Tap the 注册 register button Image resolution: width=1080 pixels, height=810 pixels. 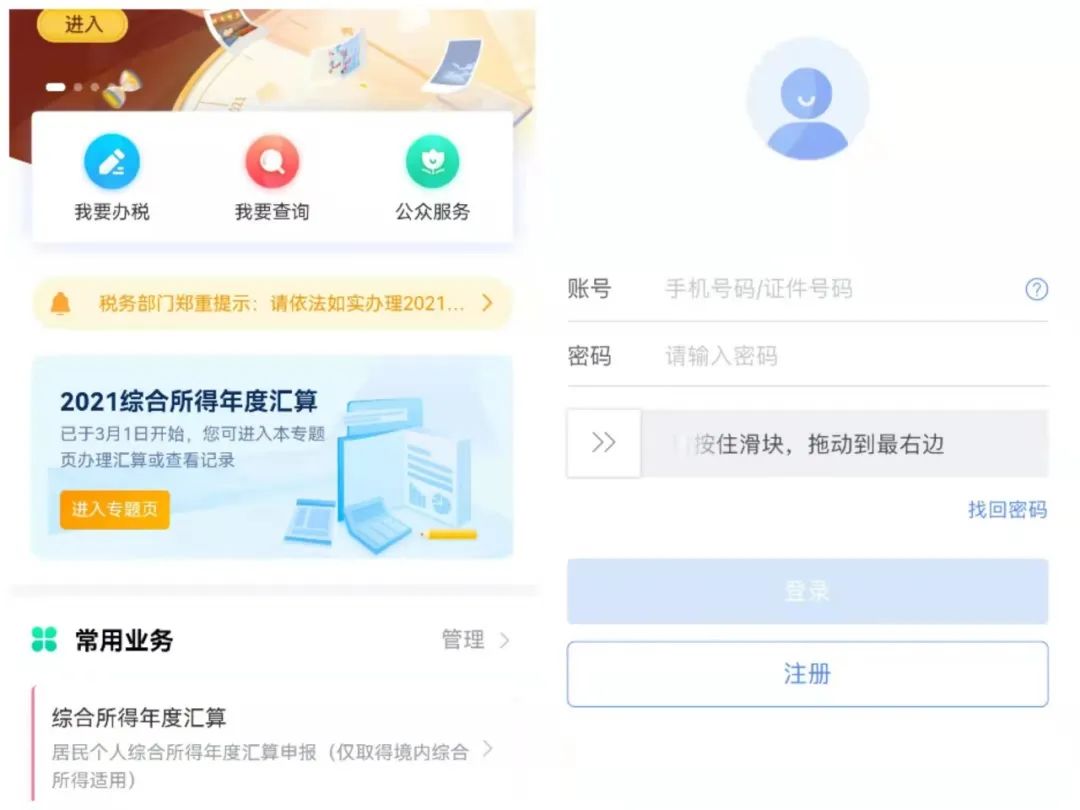click(x=807, y=674)
